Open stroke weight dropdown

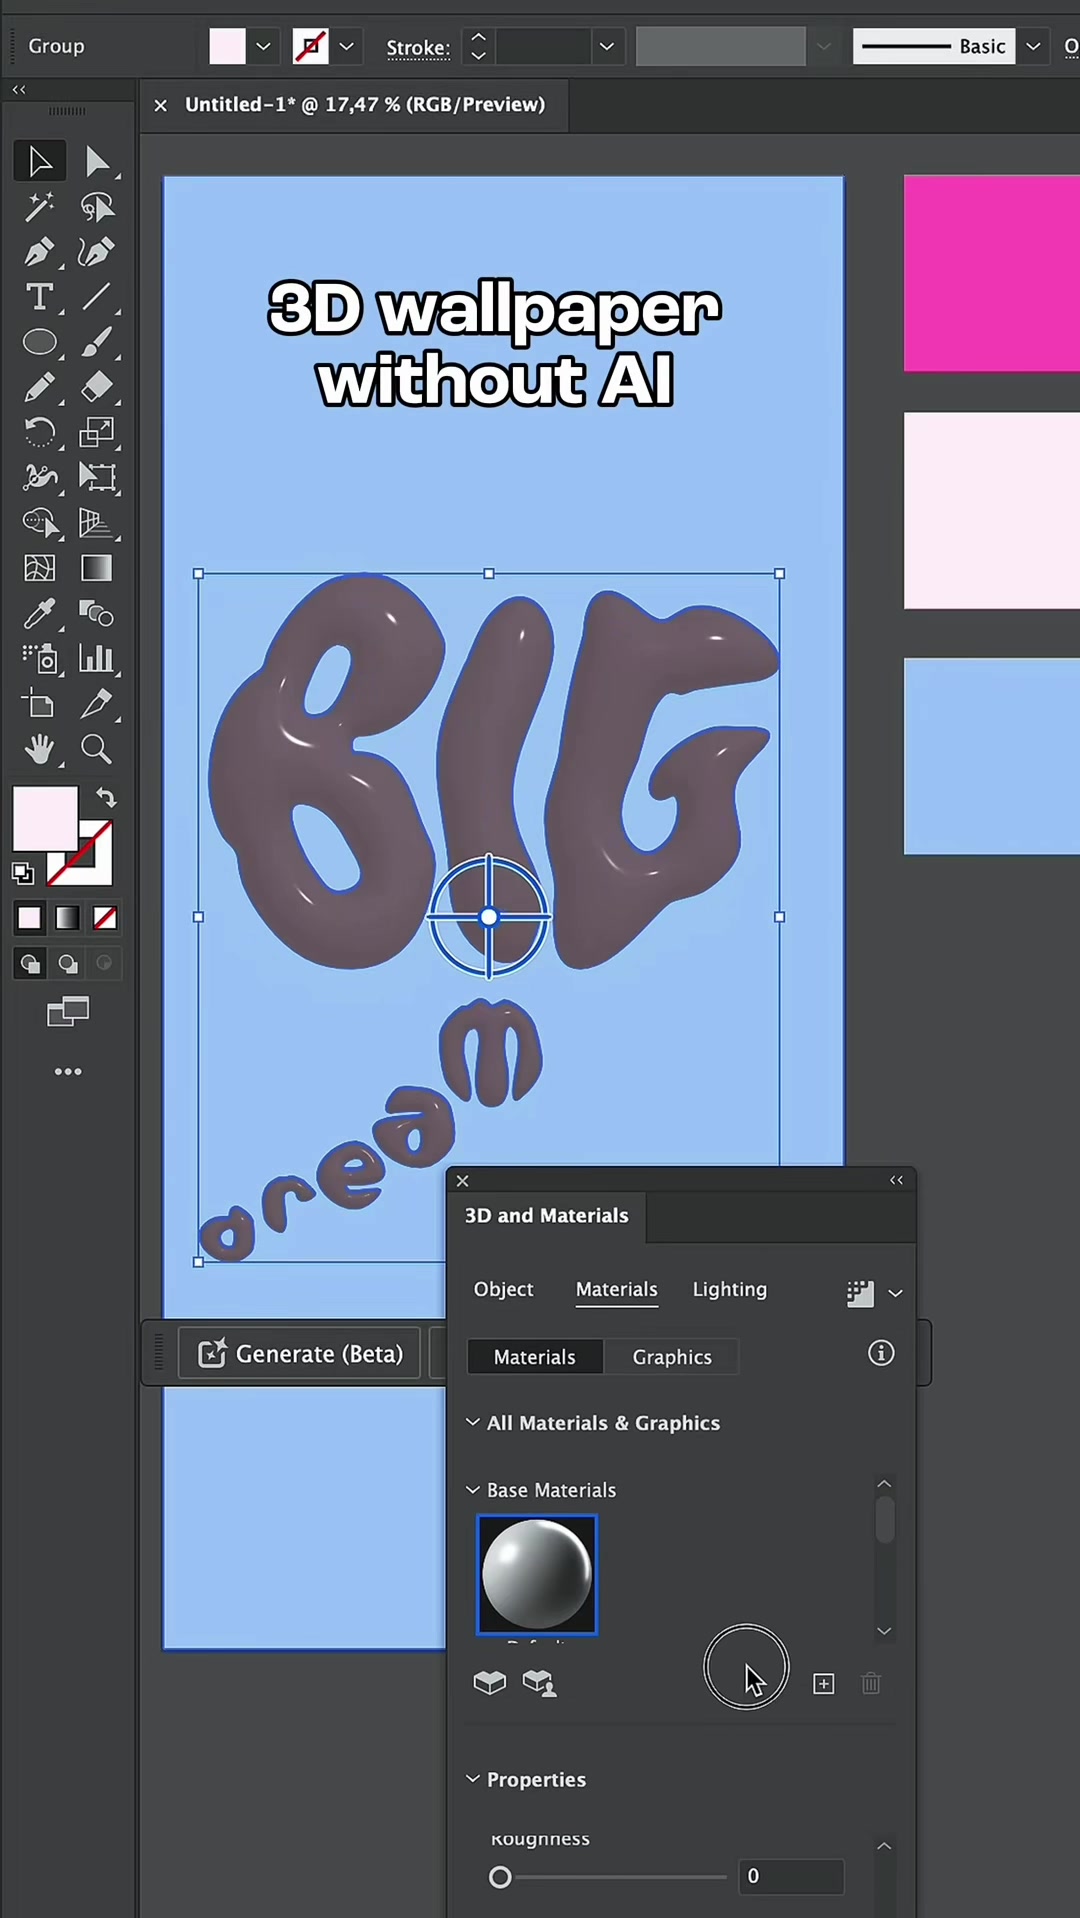[x=606, y=46]
